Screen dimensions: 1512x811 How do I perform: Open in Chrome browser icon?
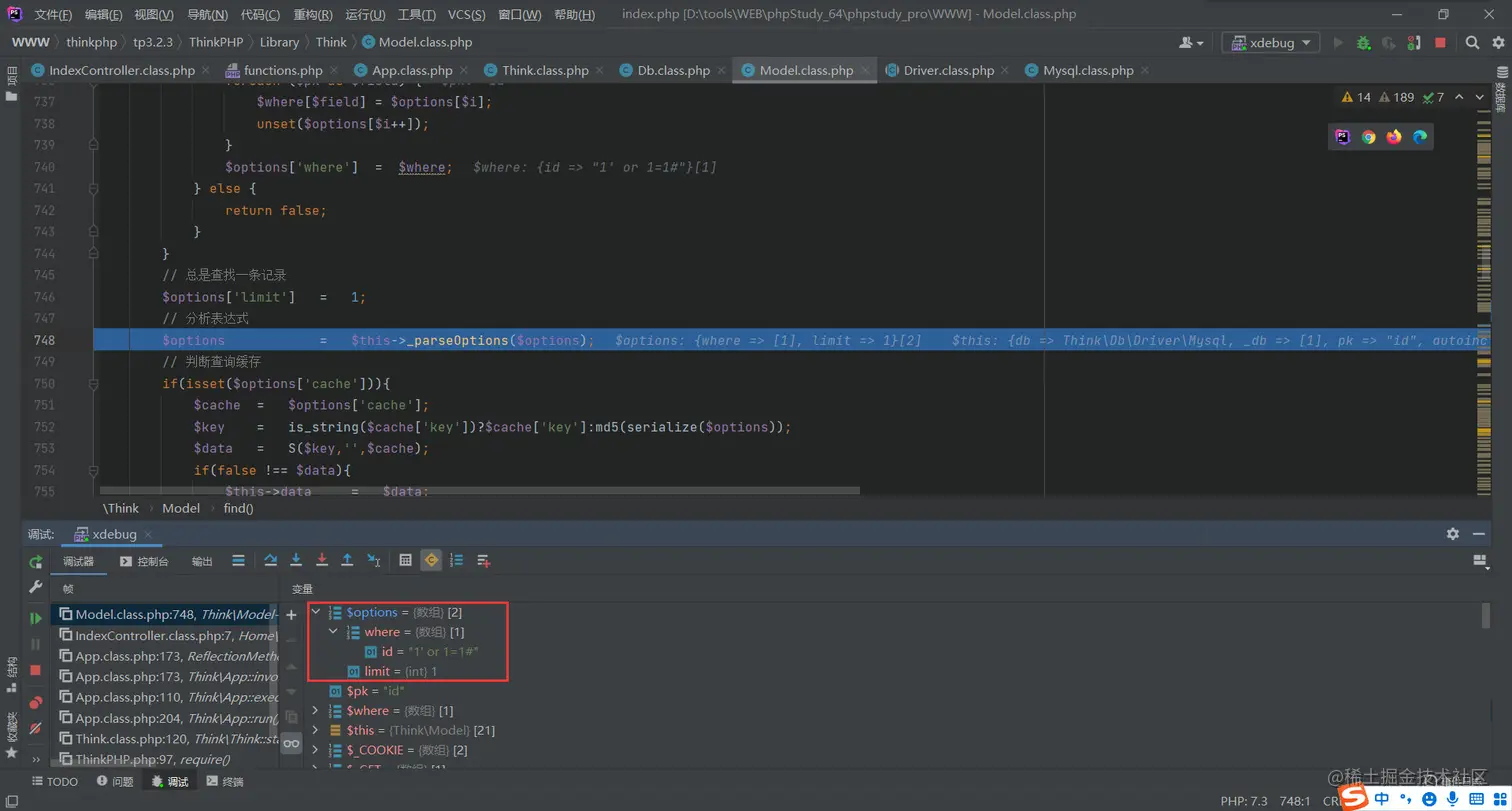tap(1368, 137)
